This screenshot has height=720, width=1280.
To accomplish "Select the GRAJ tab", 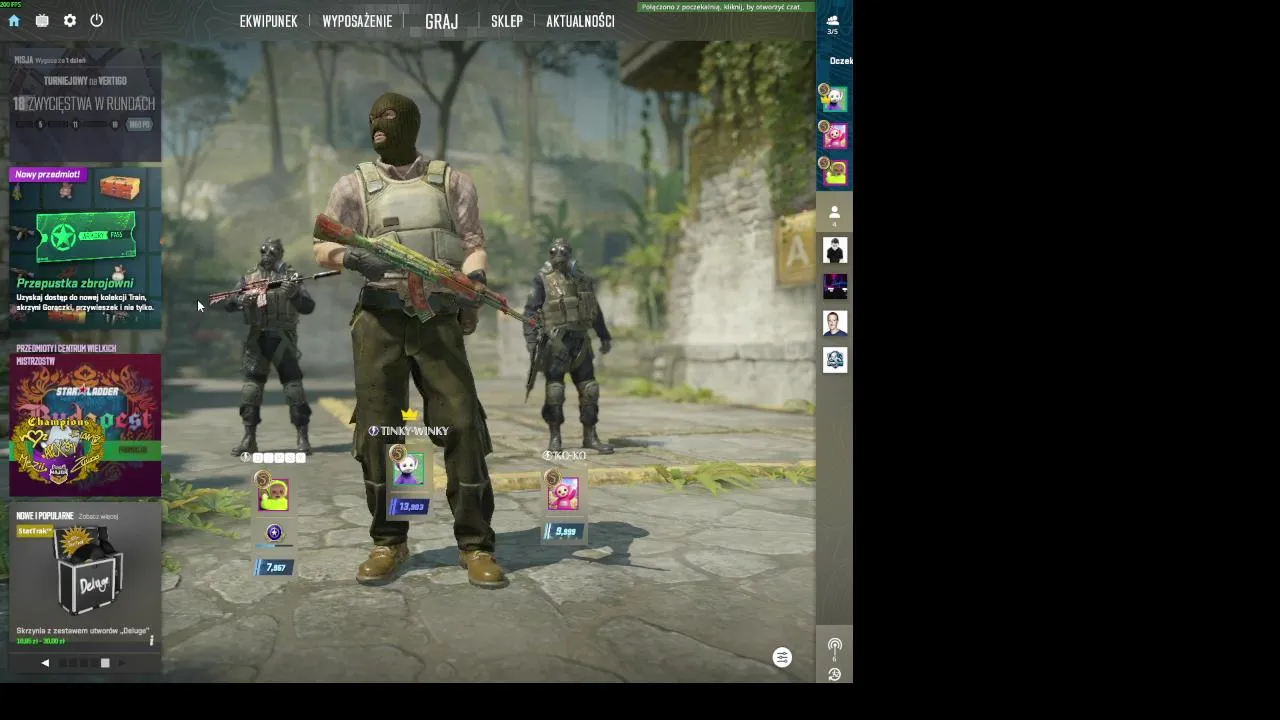I will point(441,21).
